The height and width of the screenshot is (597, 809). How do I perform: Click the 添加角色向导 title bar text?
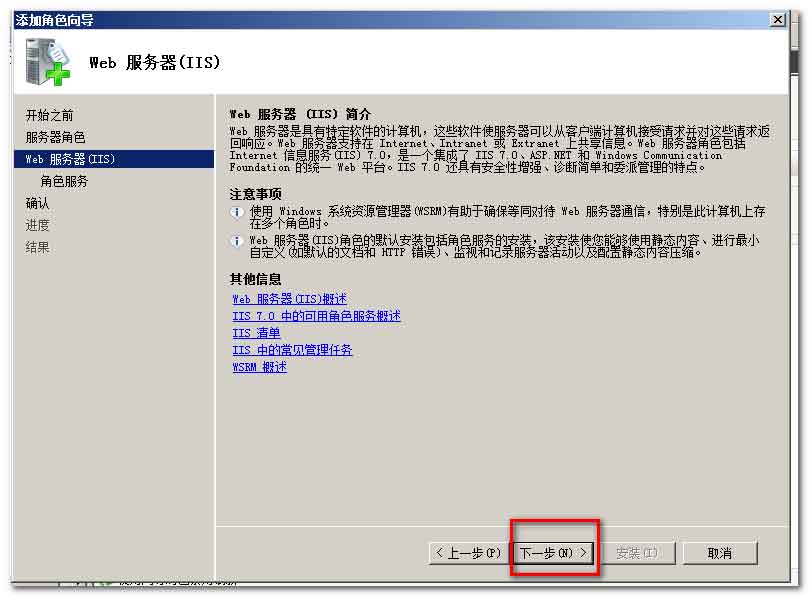(x=55, y=20)
